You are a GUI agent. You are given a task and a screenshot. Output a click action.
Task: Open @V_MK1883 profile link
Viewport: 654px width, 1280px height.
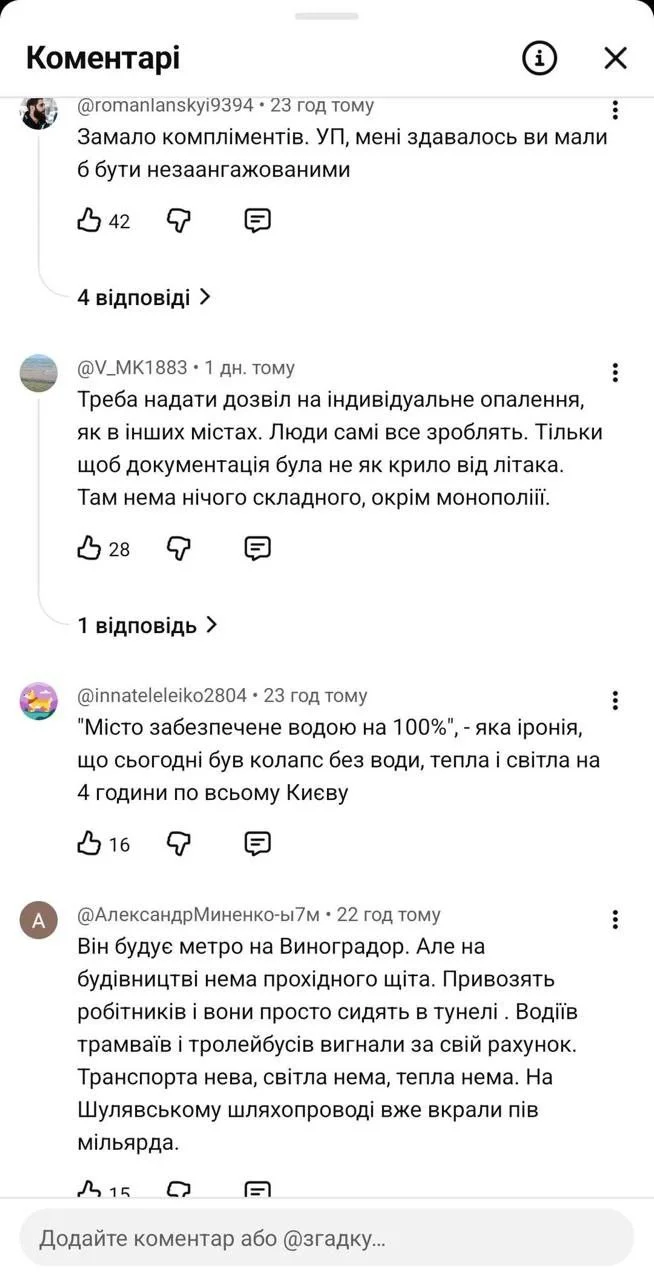click(132, 367)
